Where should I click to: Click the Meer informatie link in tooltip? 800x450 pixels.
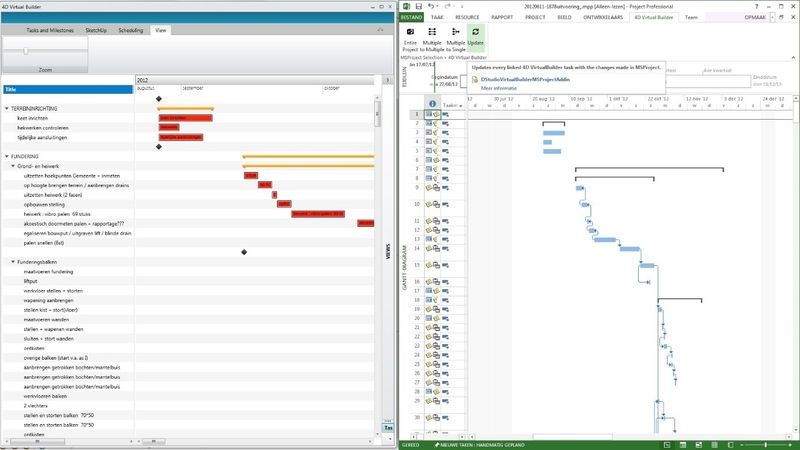pos(498,88)
